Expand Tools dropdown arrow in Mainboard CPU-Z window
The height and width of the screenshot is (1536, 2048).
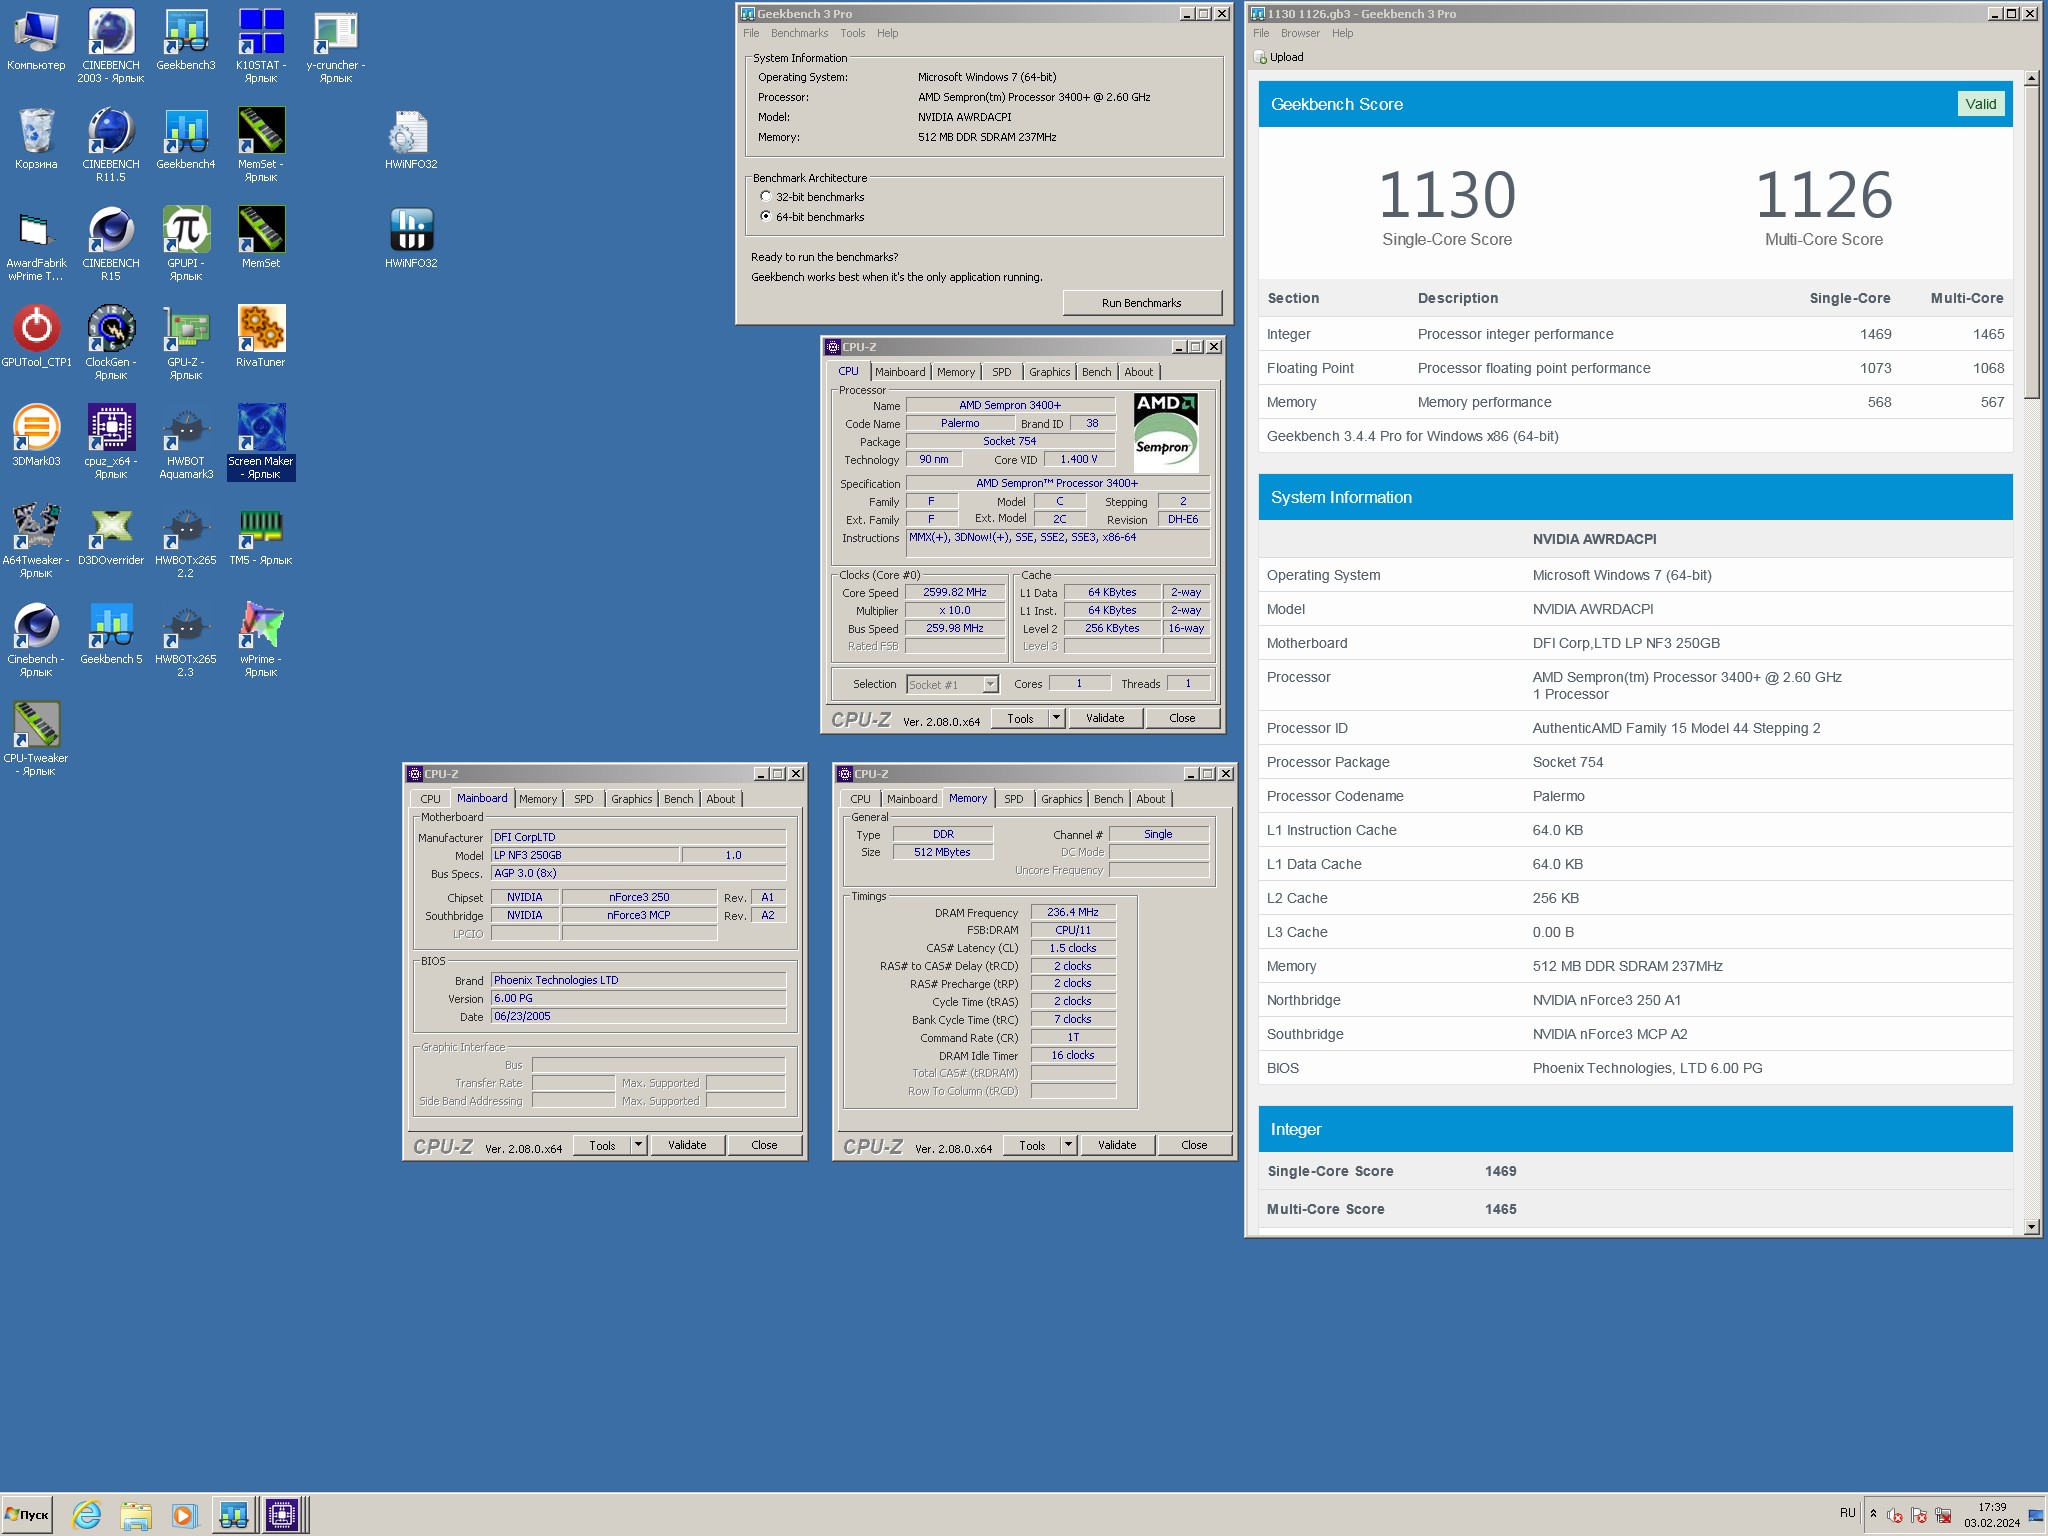[x=639, y=1145]
